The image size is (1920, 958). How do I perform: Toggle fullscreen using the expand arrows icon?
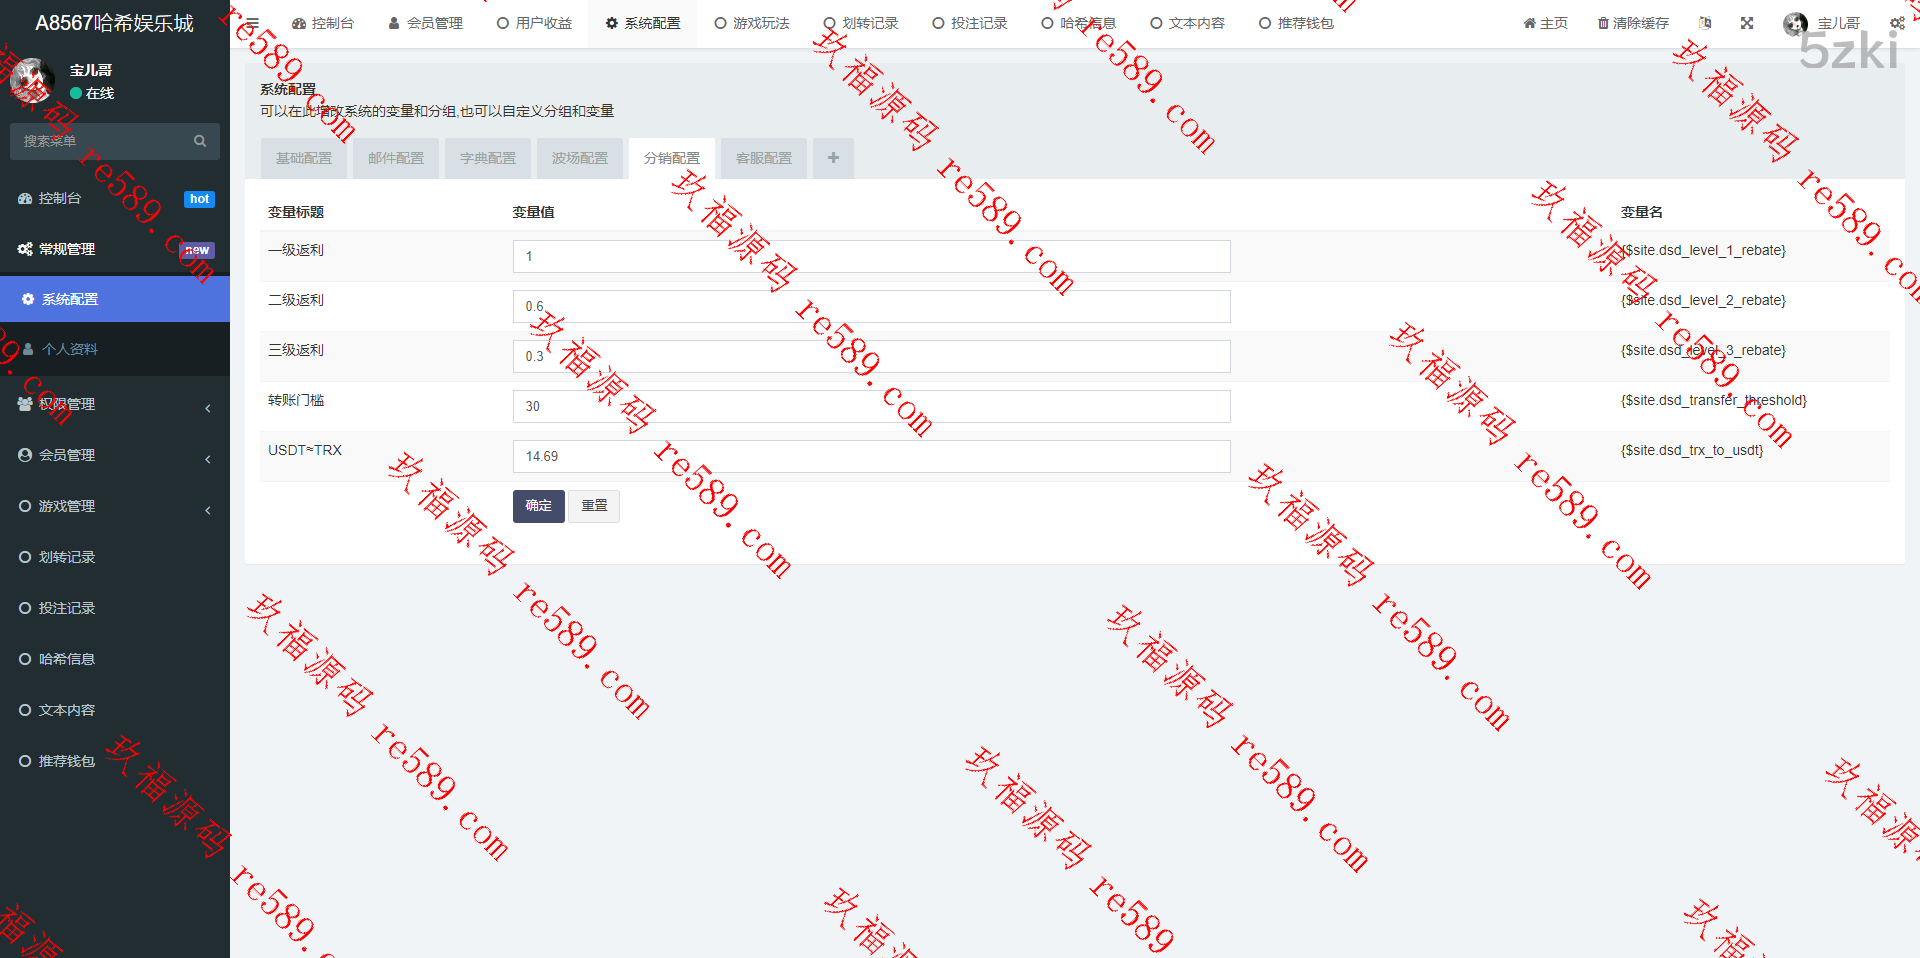coord(1747,23)
